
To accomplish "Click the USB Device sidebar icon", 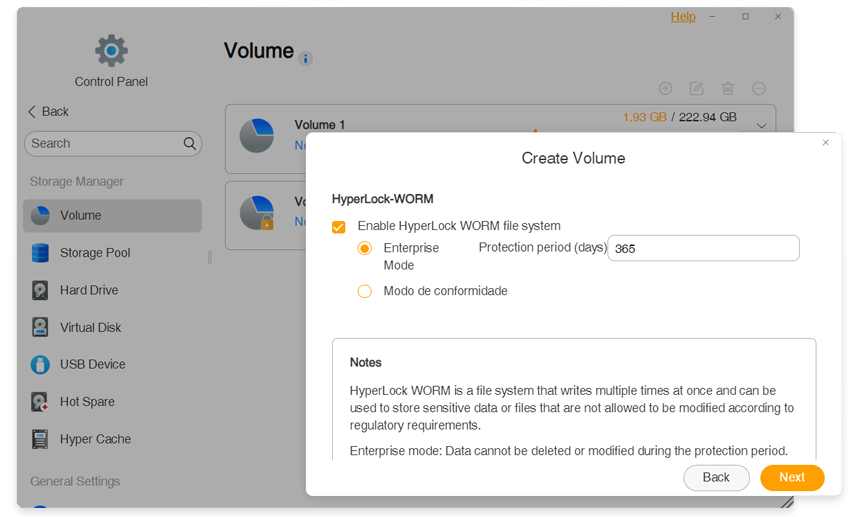I will 40,364.
